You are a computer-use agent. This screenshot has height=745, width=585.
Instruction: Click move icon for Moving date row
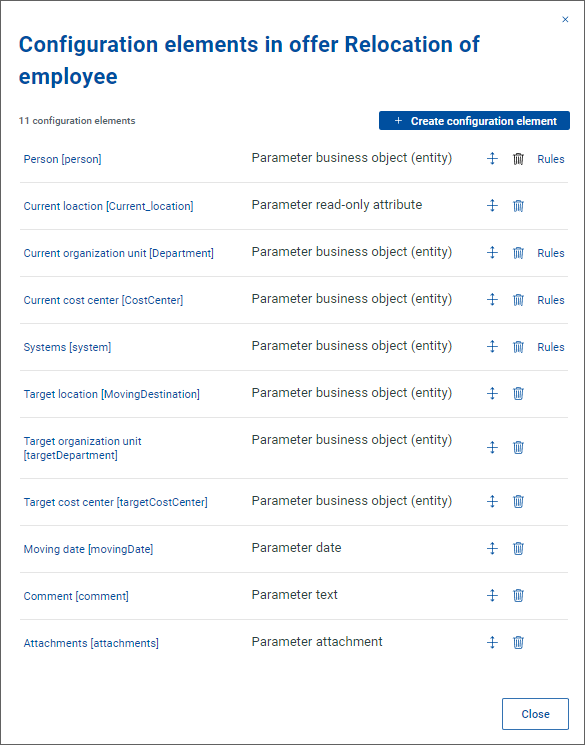coord(492,548)
